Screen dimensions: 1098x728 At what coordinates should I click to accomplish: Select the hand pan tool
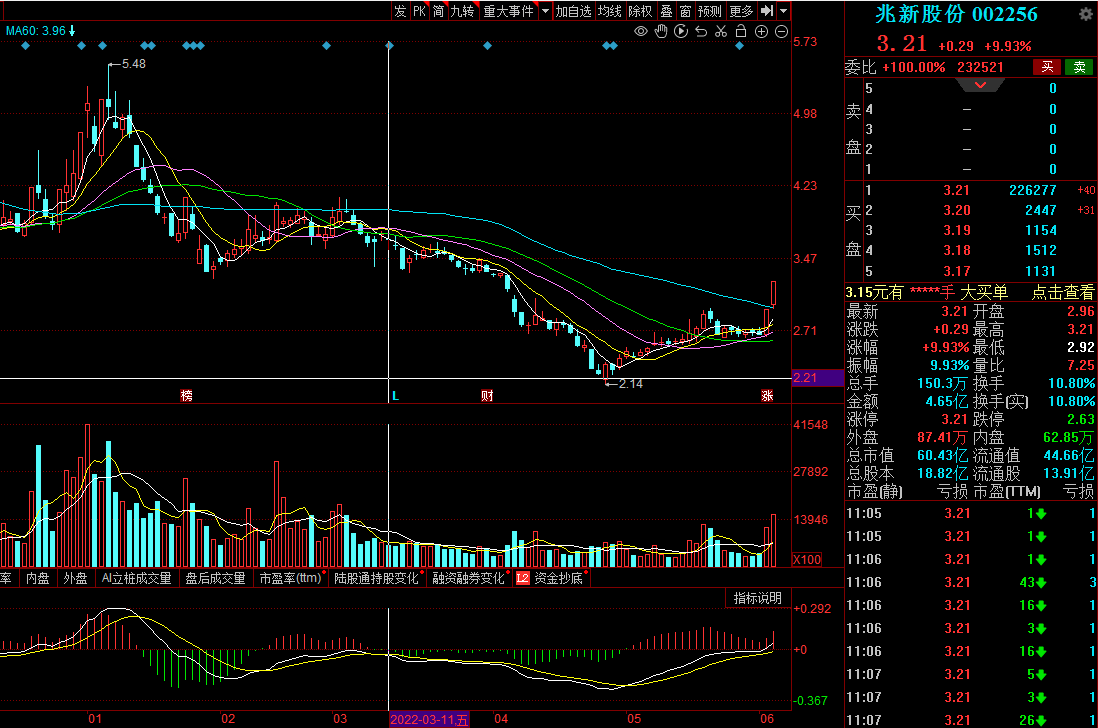(661, 32)
